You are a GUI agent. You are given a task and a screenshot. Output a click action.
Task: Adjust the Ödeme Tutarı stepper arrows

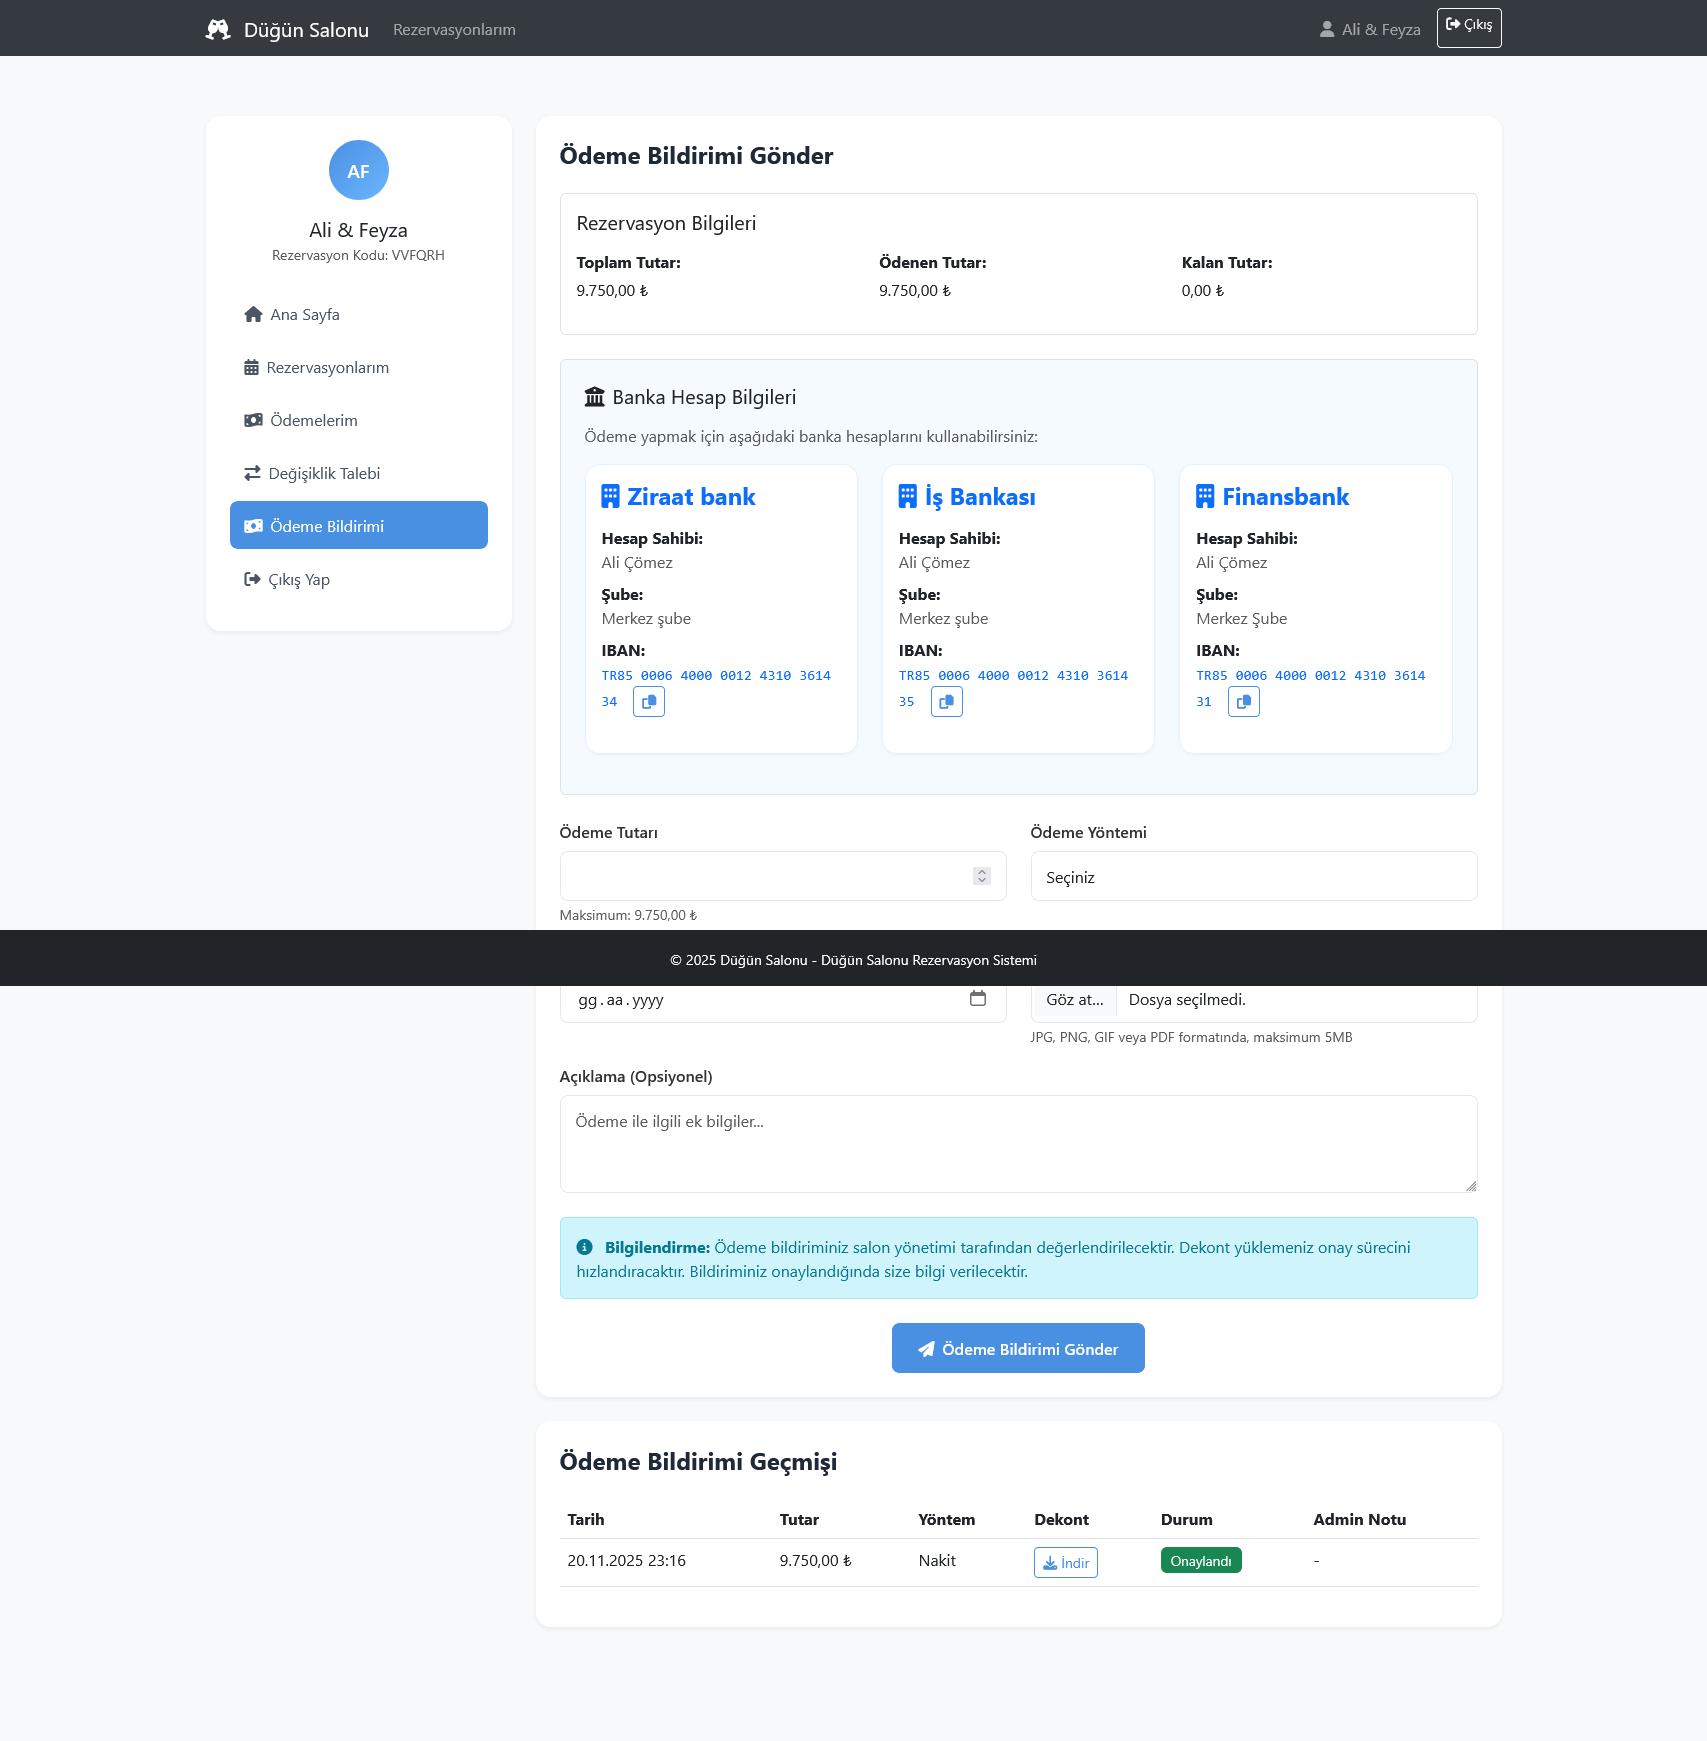pyautogui.click(x=981, y=876)
